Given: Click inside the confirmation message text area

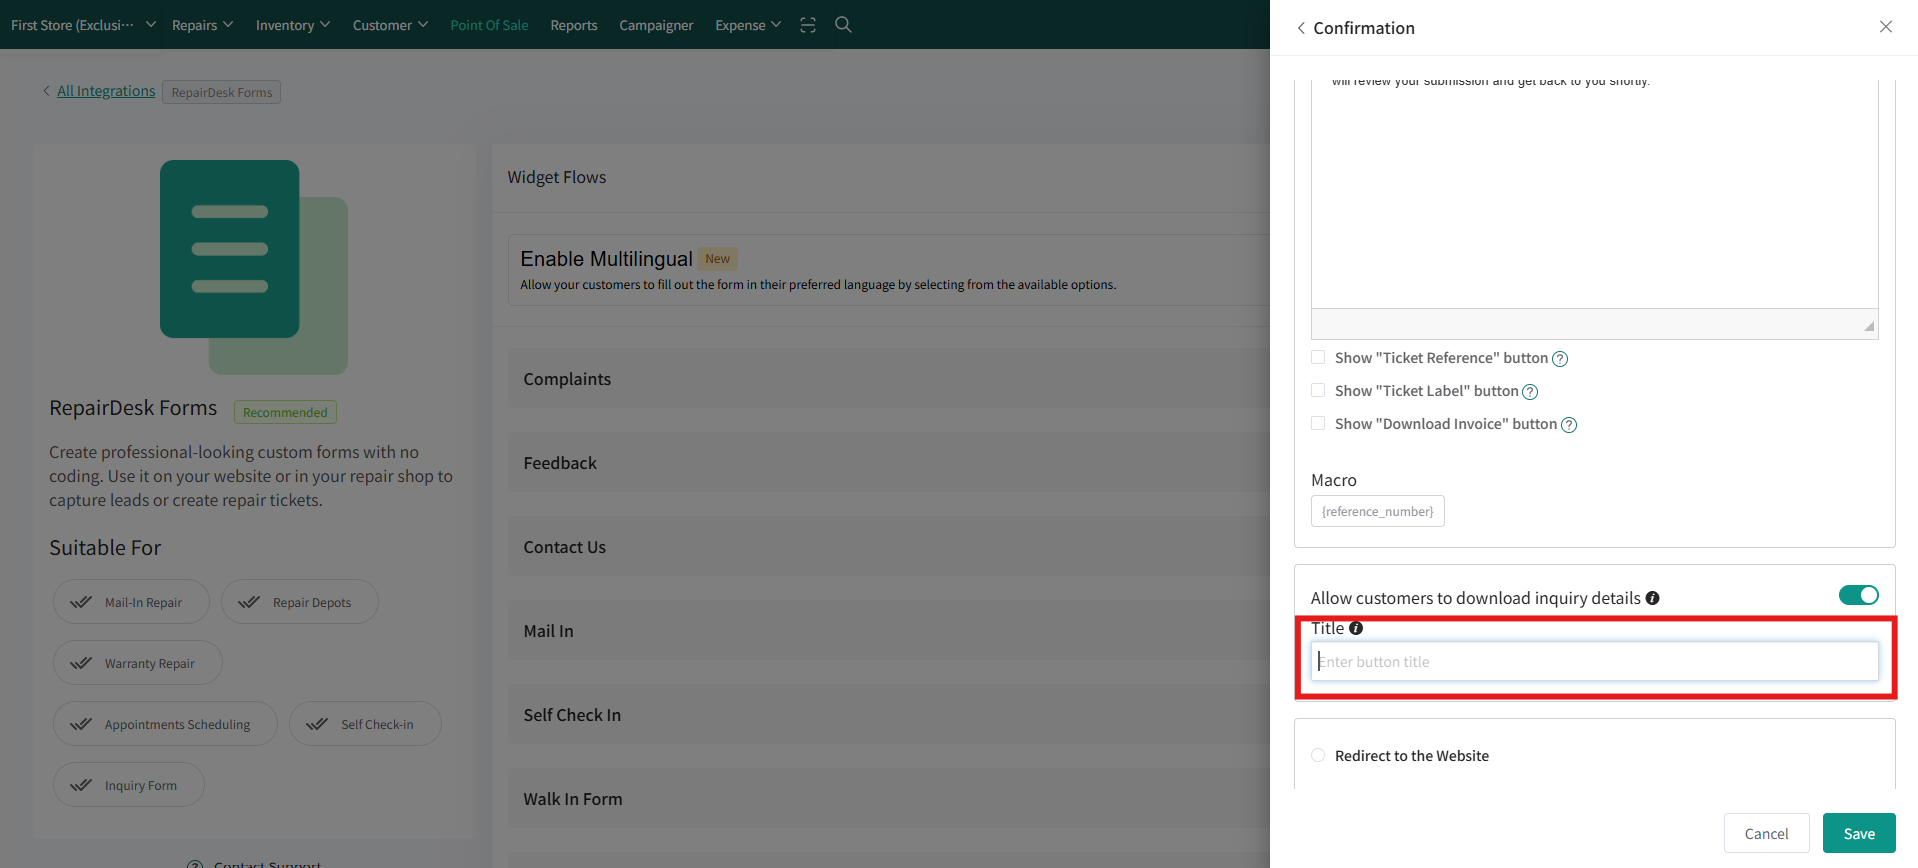Looking at the screenshot, I should point(1594,195).
